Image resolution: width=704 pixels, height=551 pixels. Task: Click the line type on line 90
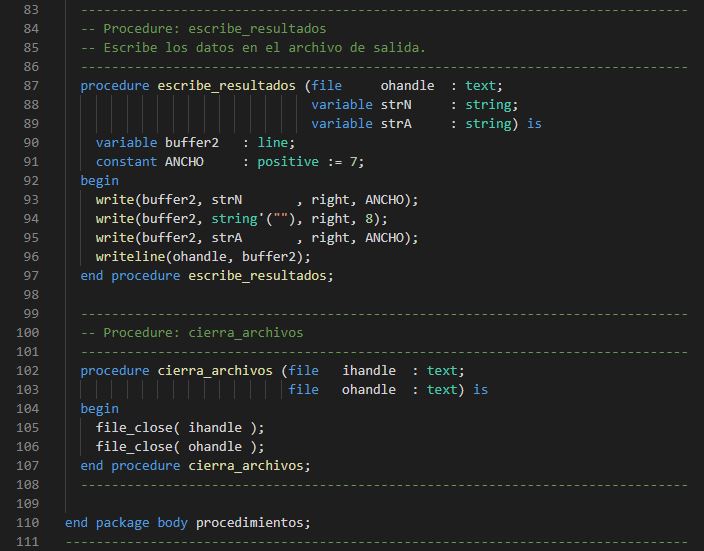coord(273,143)
